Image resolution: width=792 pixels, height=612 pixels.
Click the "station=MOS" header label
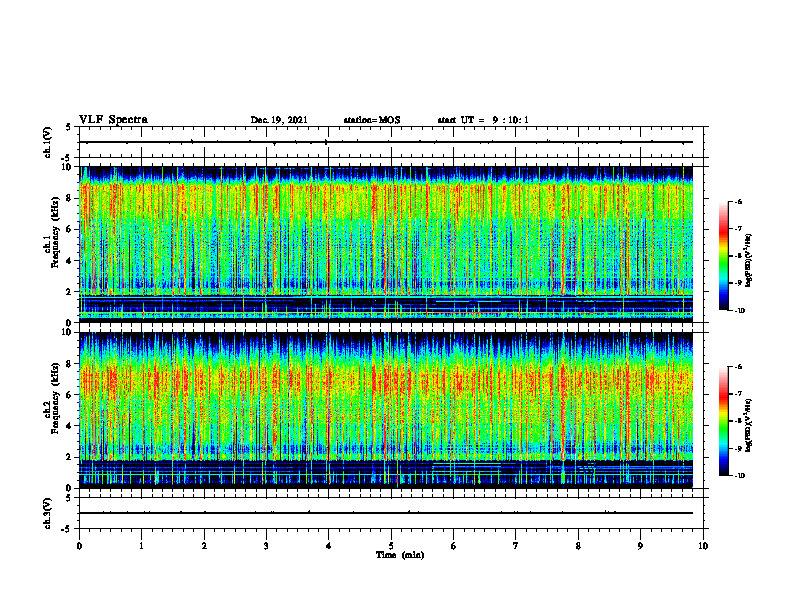[372, 120]
